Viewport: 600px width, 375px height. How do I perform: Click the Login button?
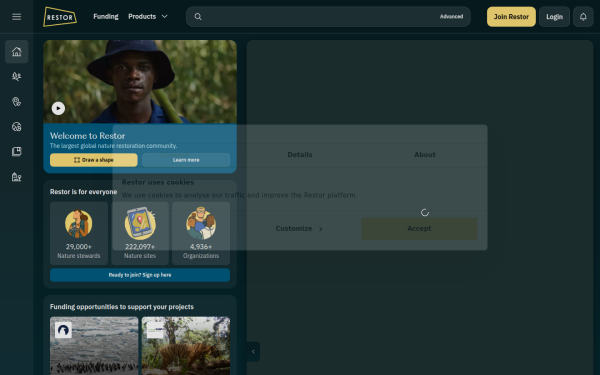(554, 16)
